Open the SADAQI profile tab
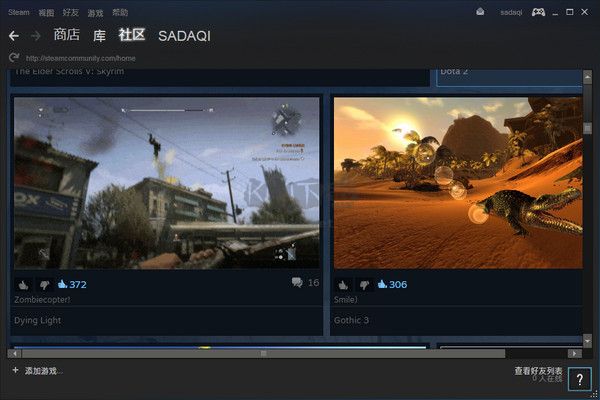This screenshot has width=600, height=400. pos(184,36)
